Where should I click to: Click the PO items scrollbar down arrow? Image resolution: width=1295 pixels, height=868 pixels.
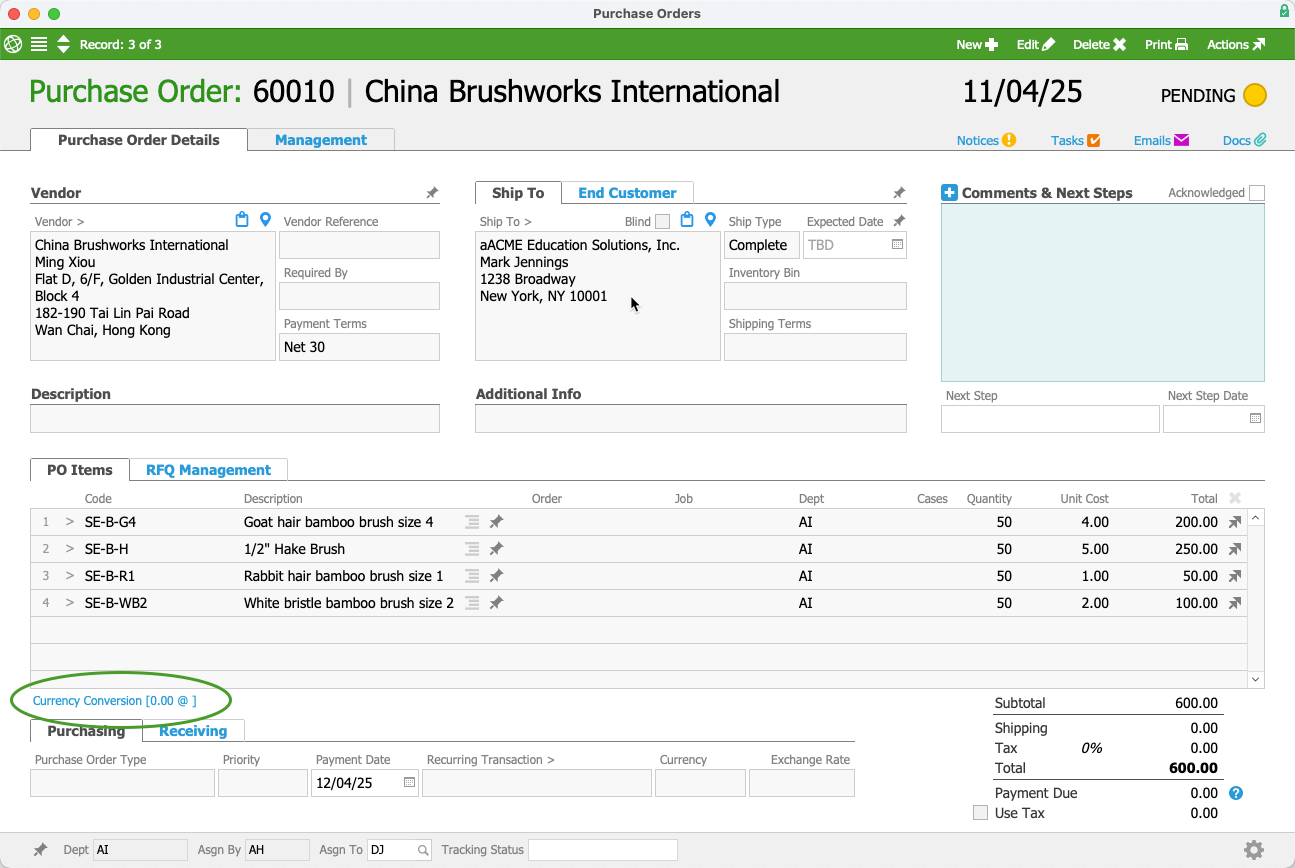(1256, 679)
